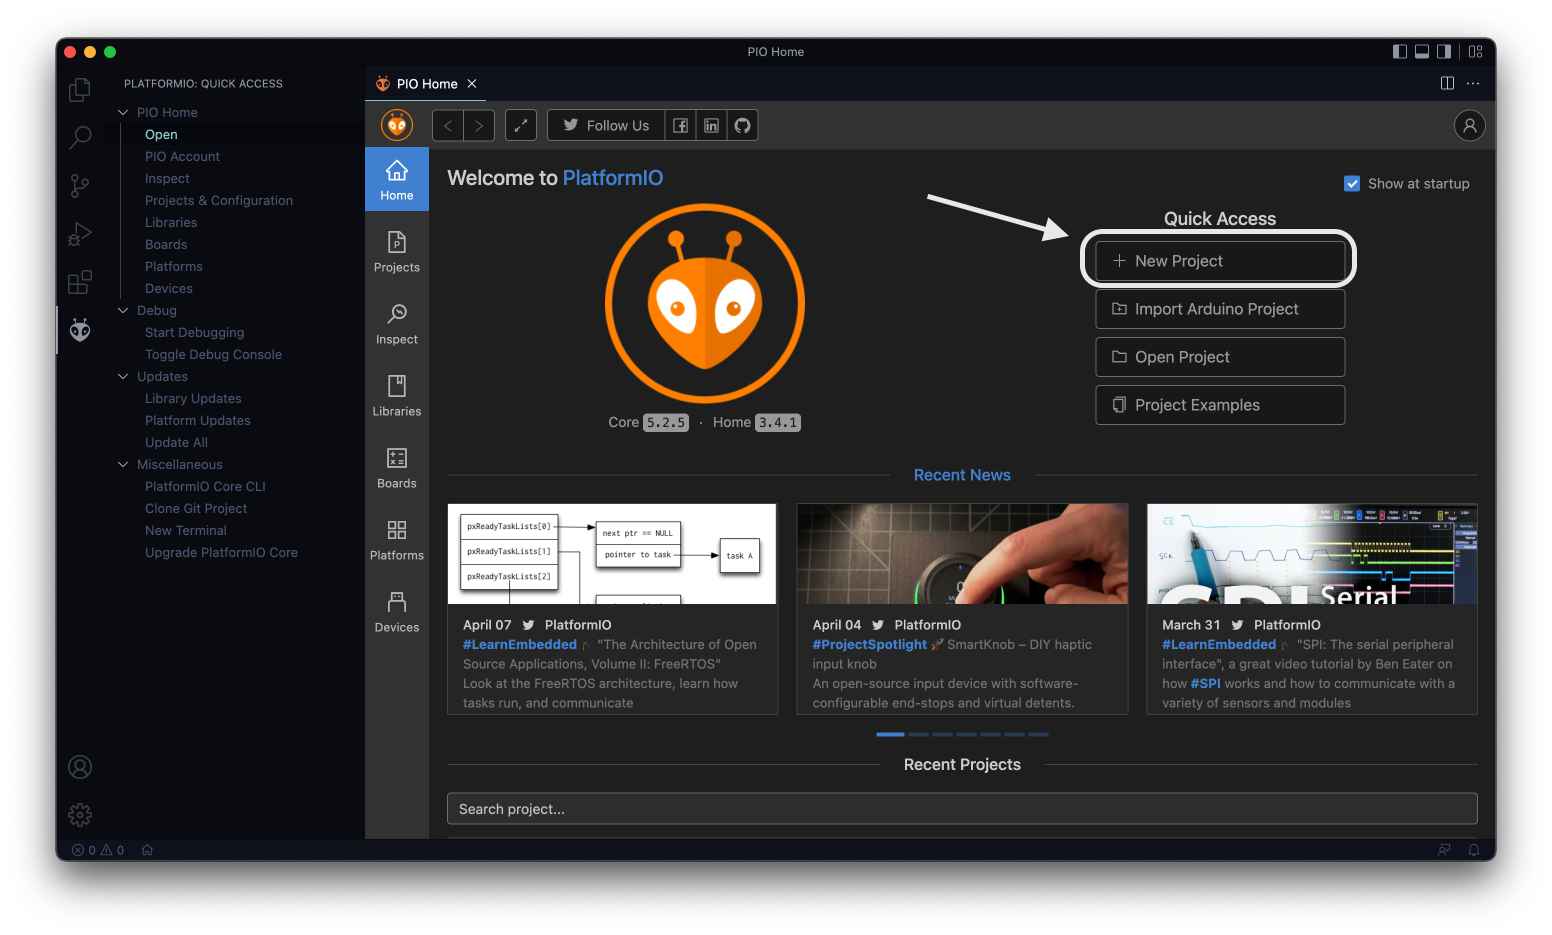Click errors and warnings count in status bar
This screenshot has height=935, width=1552.
[98, 850]
